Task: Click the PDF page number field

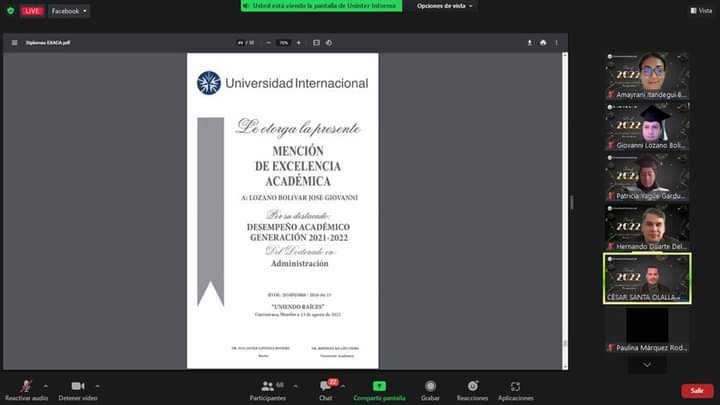Action: [241, 43]
